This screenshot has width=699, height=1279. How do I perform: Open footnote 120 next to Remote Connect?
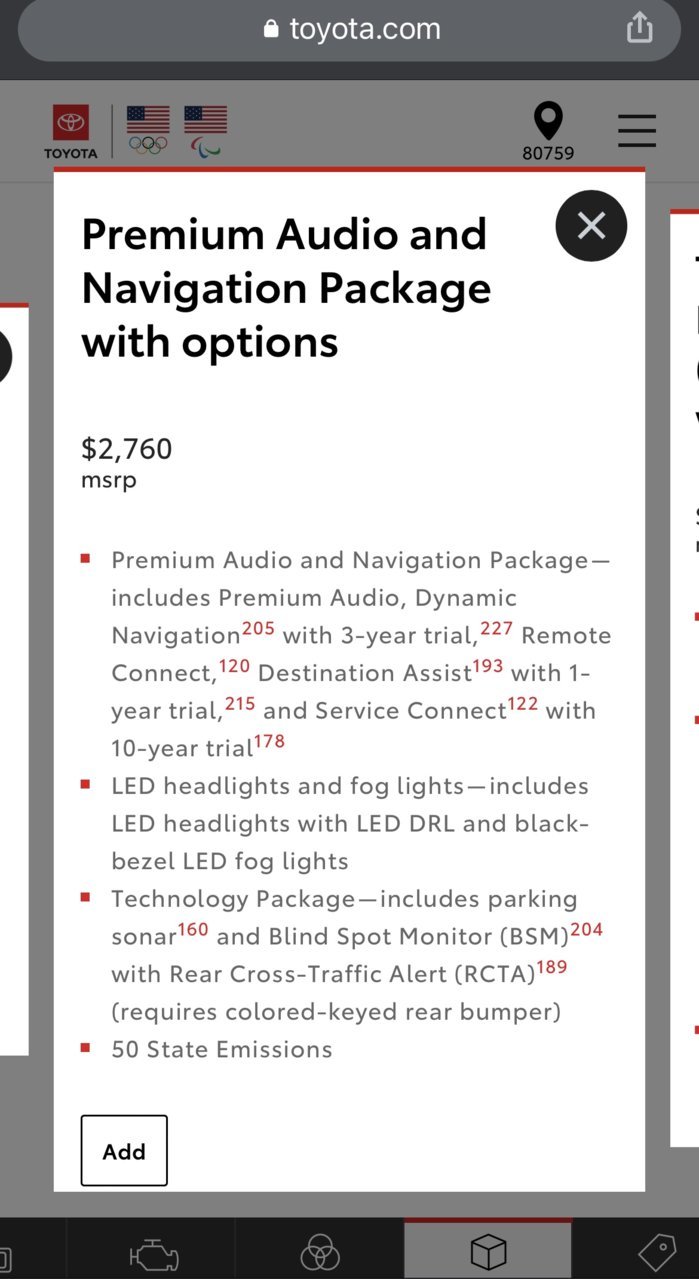[x=234, y=666]
